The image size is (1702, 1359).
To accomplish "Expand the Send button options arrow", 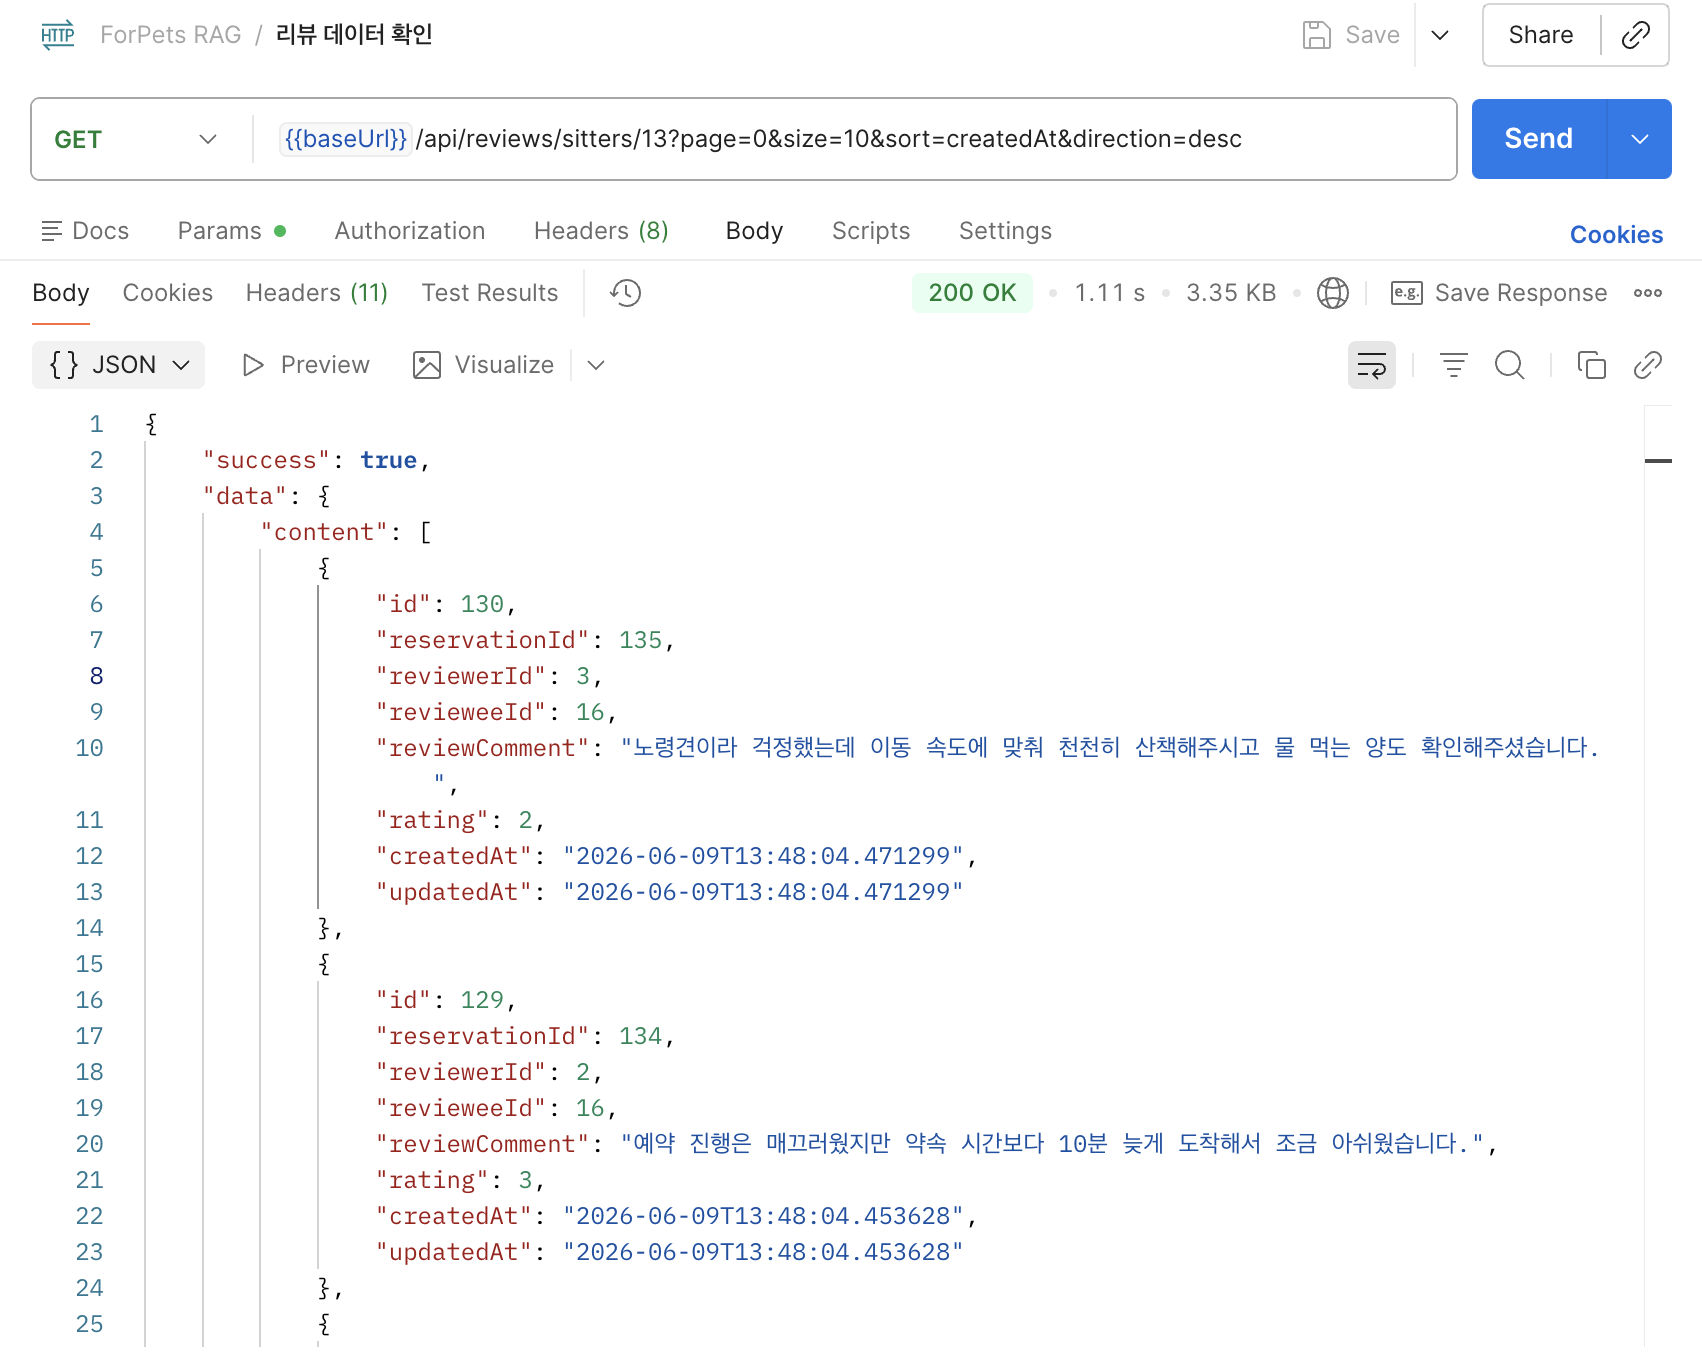I will click(1639, 139).
